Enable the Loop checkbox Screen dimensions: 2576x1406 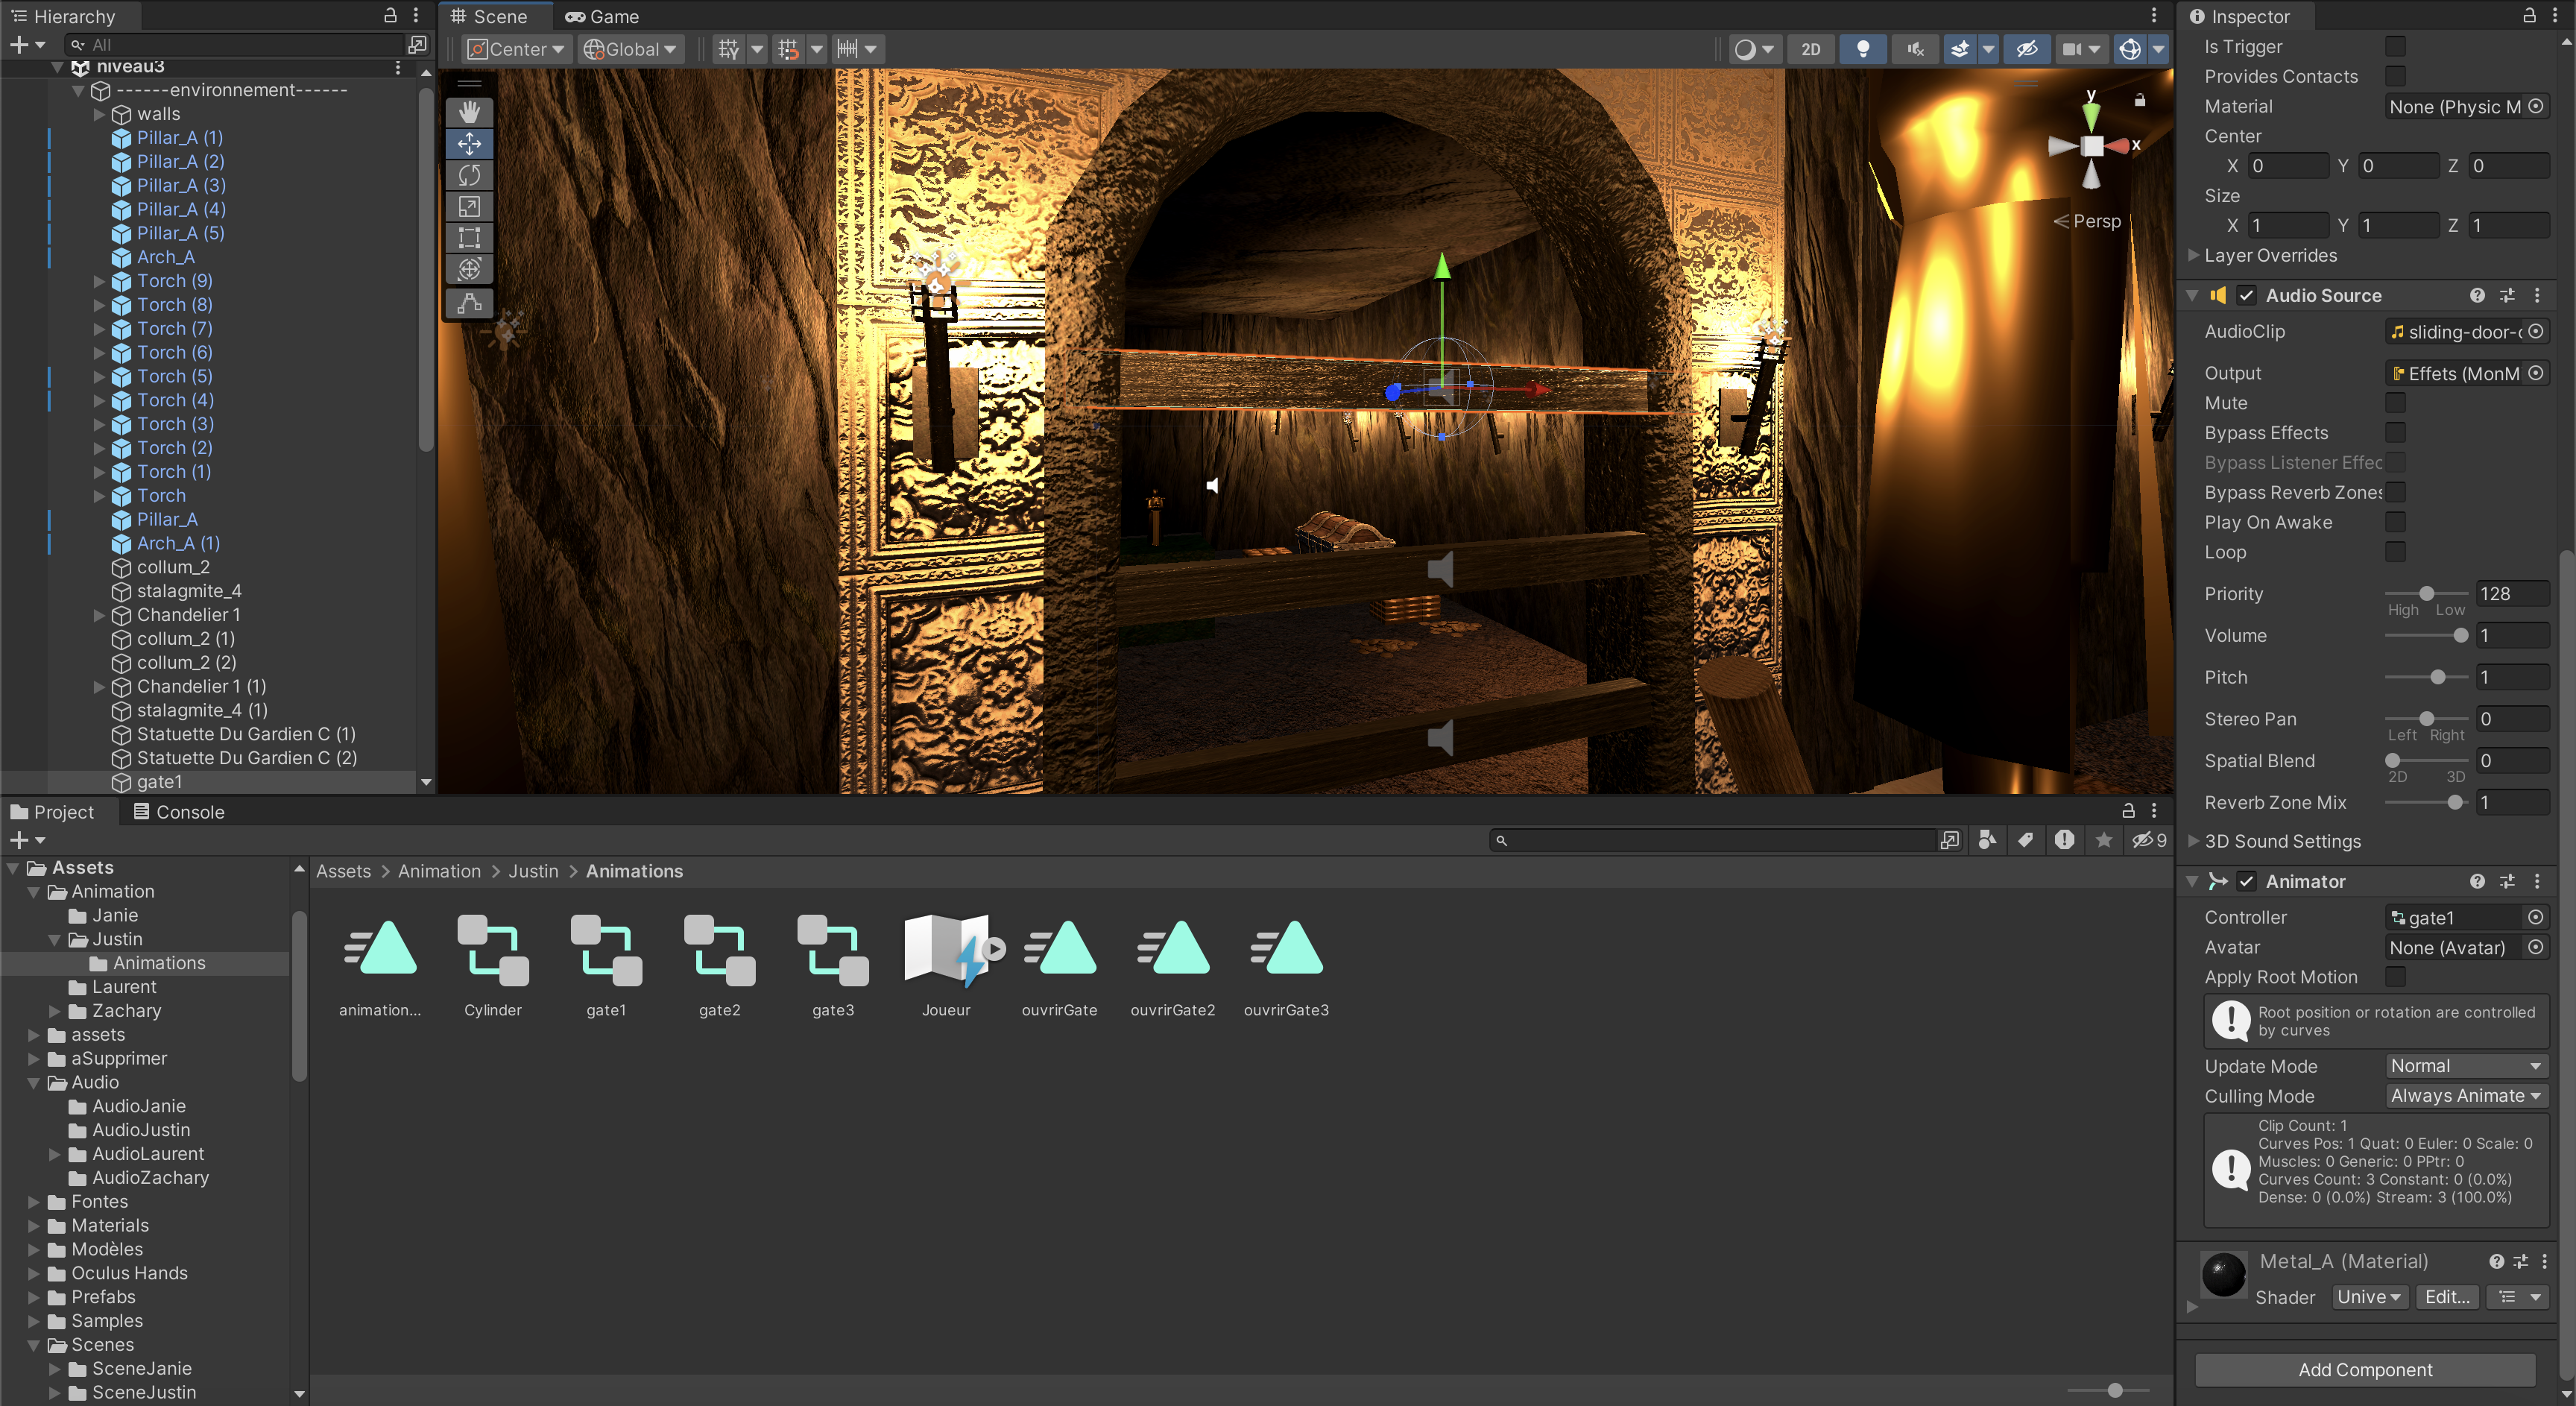click(2395, 552)
